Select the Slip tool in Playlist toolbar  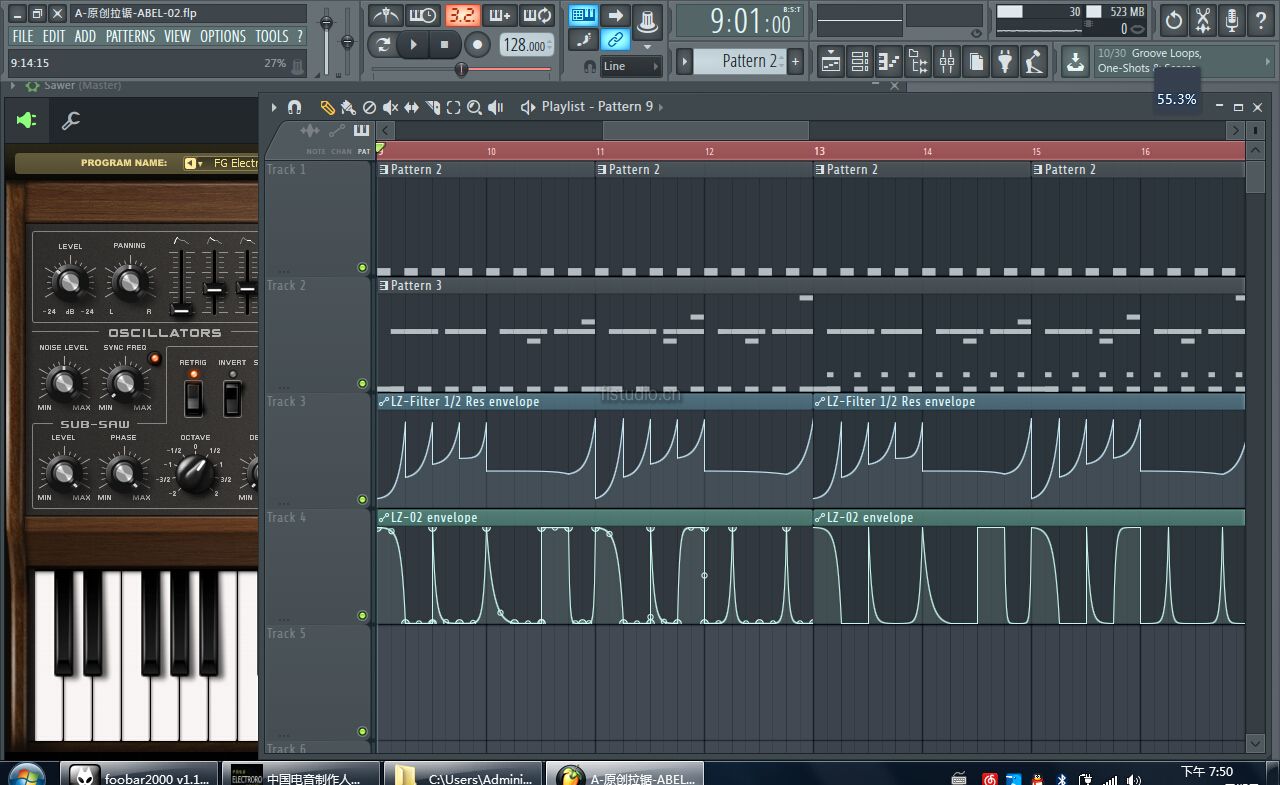click(412, 107)
